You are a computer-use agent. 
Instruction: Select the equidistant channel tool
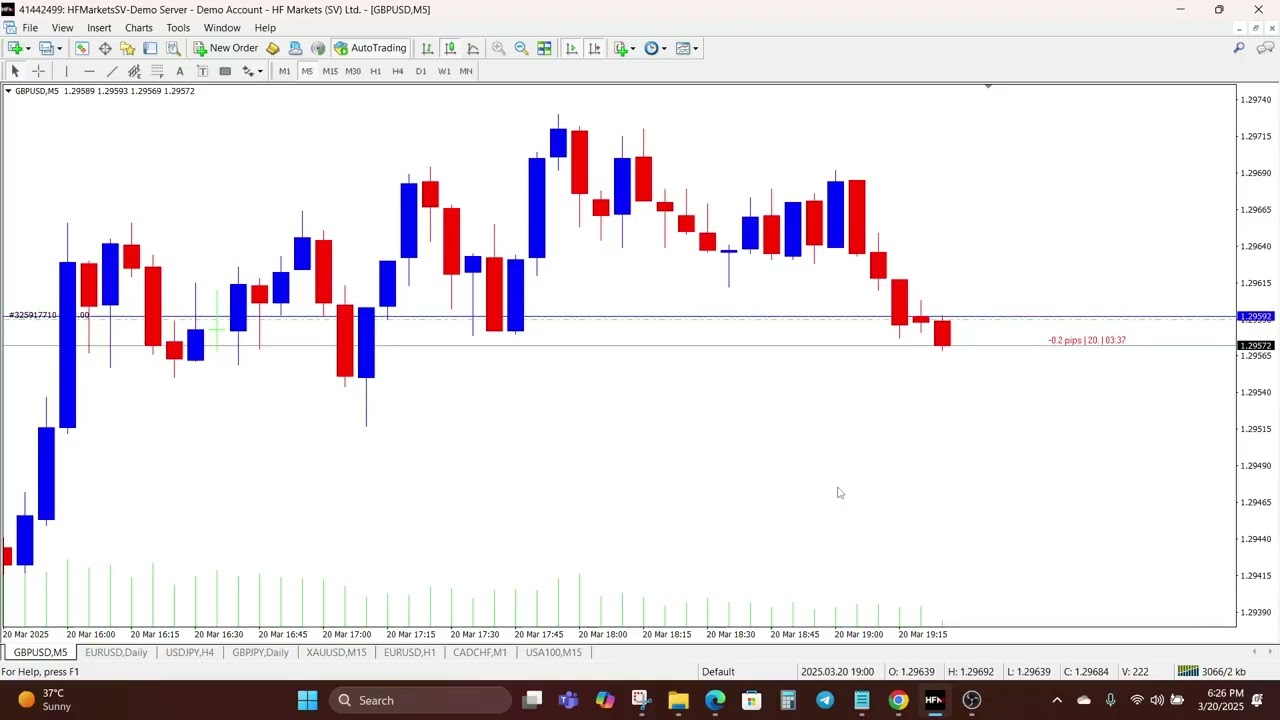(x=134, y=71)
